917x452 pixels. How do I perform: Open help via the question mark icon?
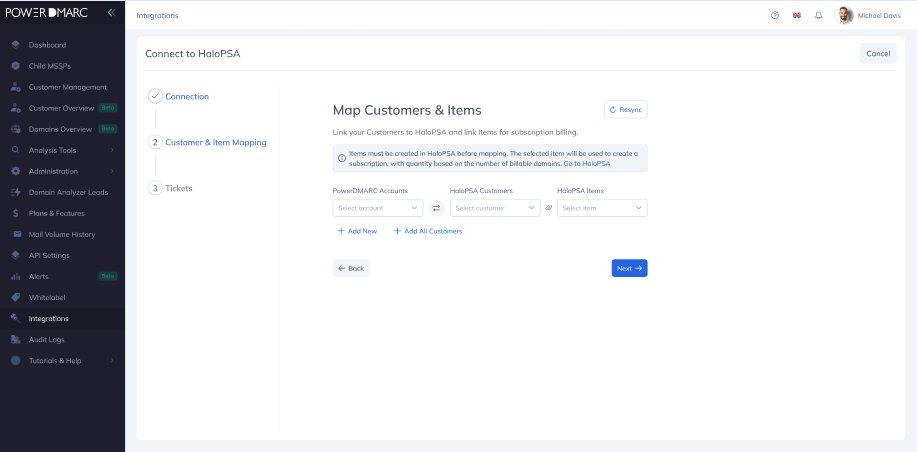tap(775, 16)
